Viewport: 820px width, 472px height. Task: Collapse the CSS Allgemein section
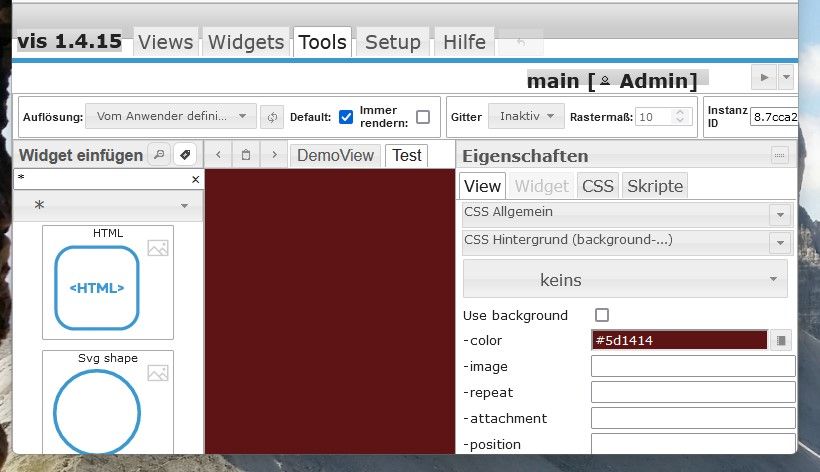coord(780,215)
